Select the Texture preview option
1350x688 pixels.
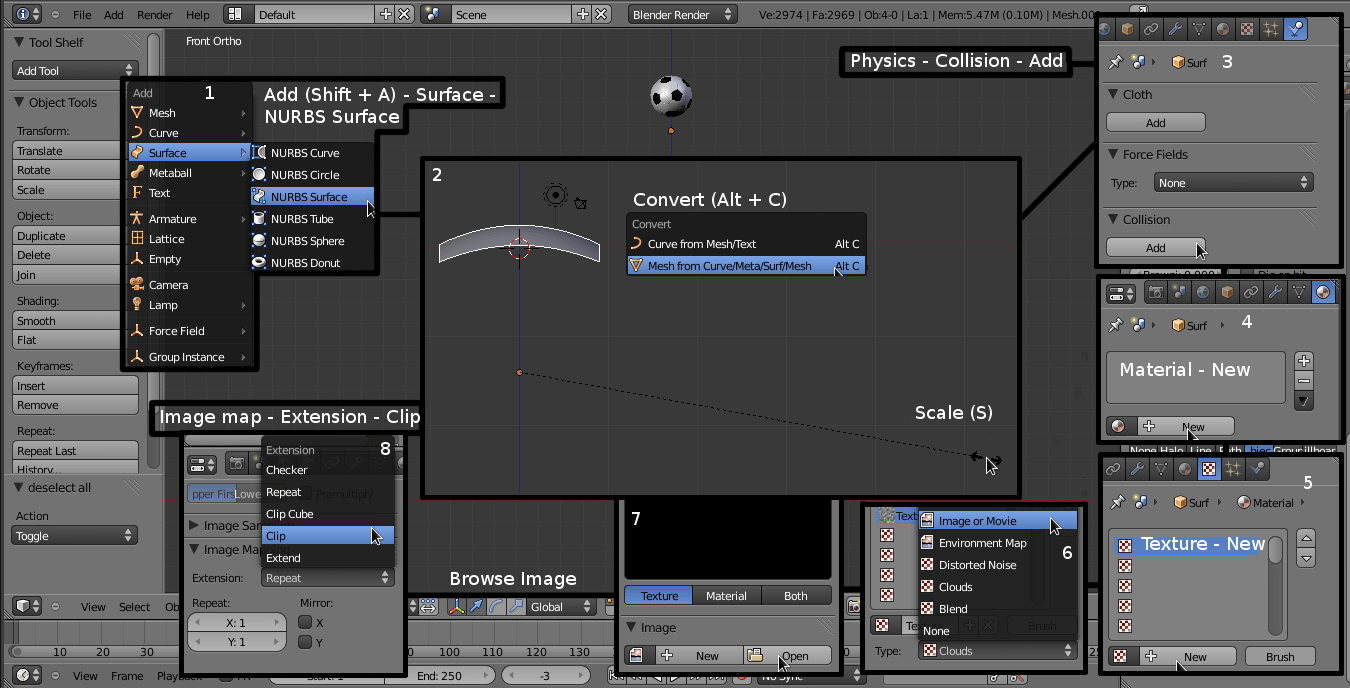pyautogui.click(x=659, y=596)
